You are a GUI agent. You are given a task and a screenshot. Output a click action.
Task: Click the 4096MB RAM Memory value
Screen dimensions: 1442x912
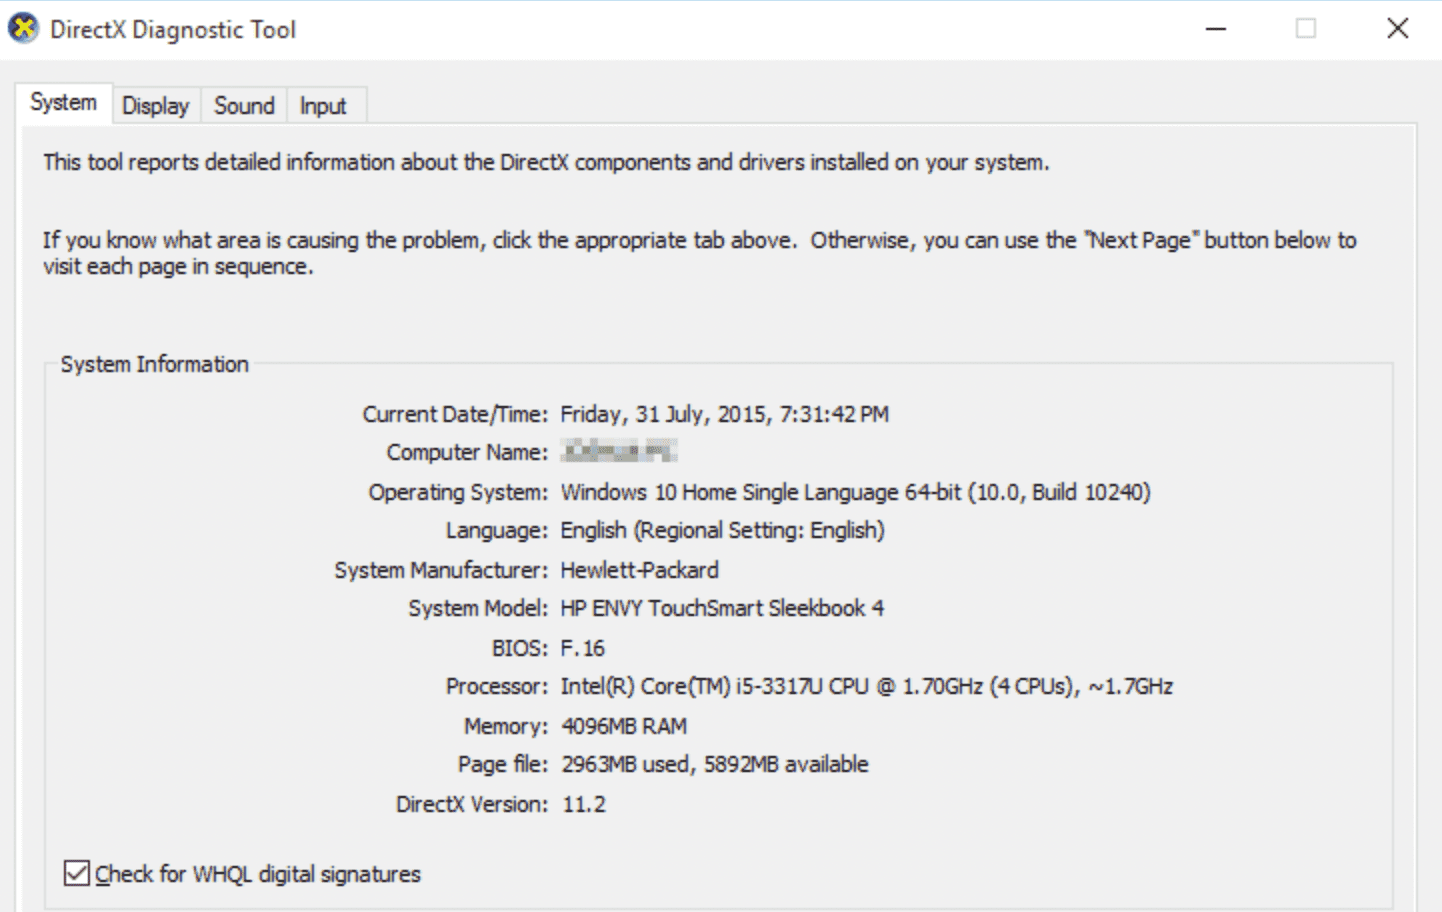[624, 726]
